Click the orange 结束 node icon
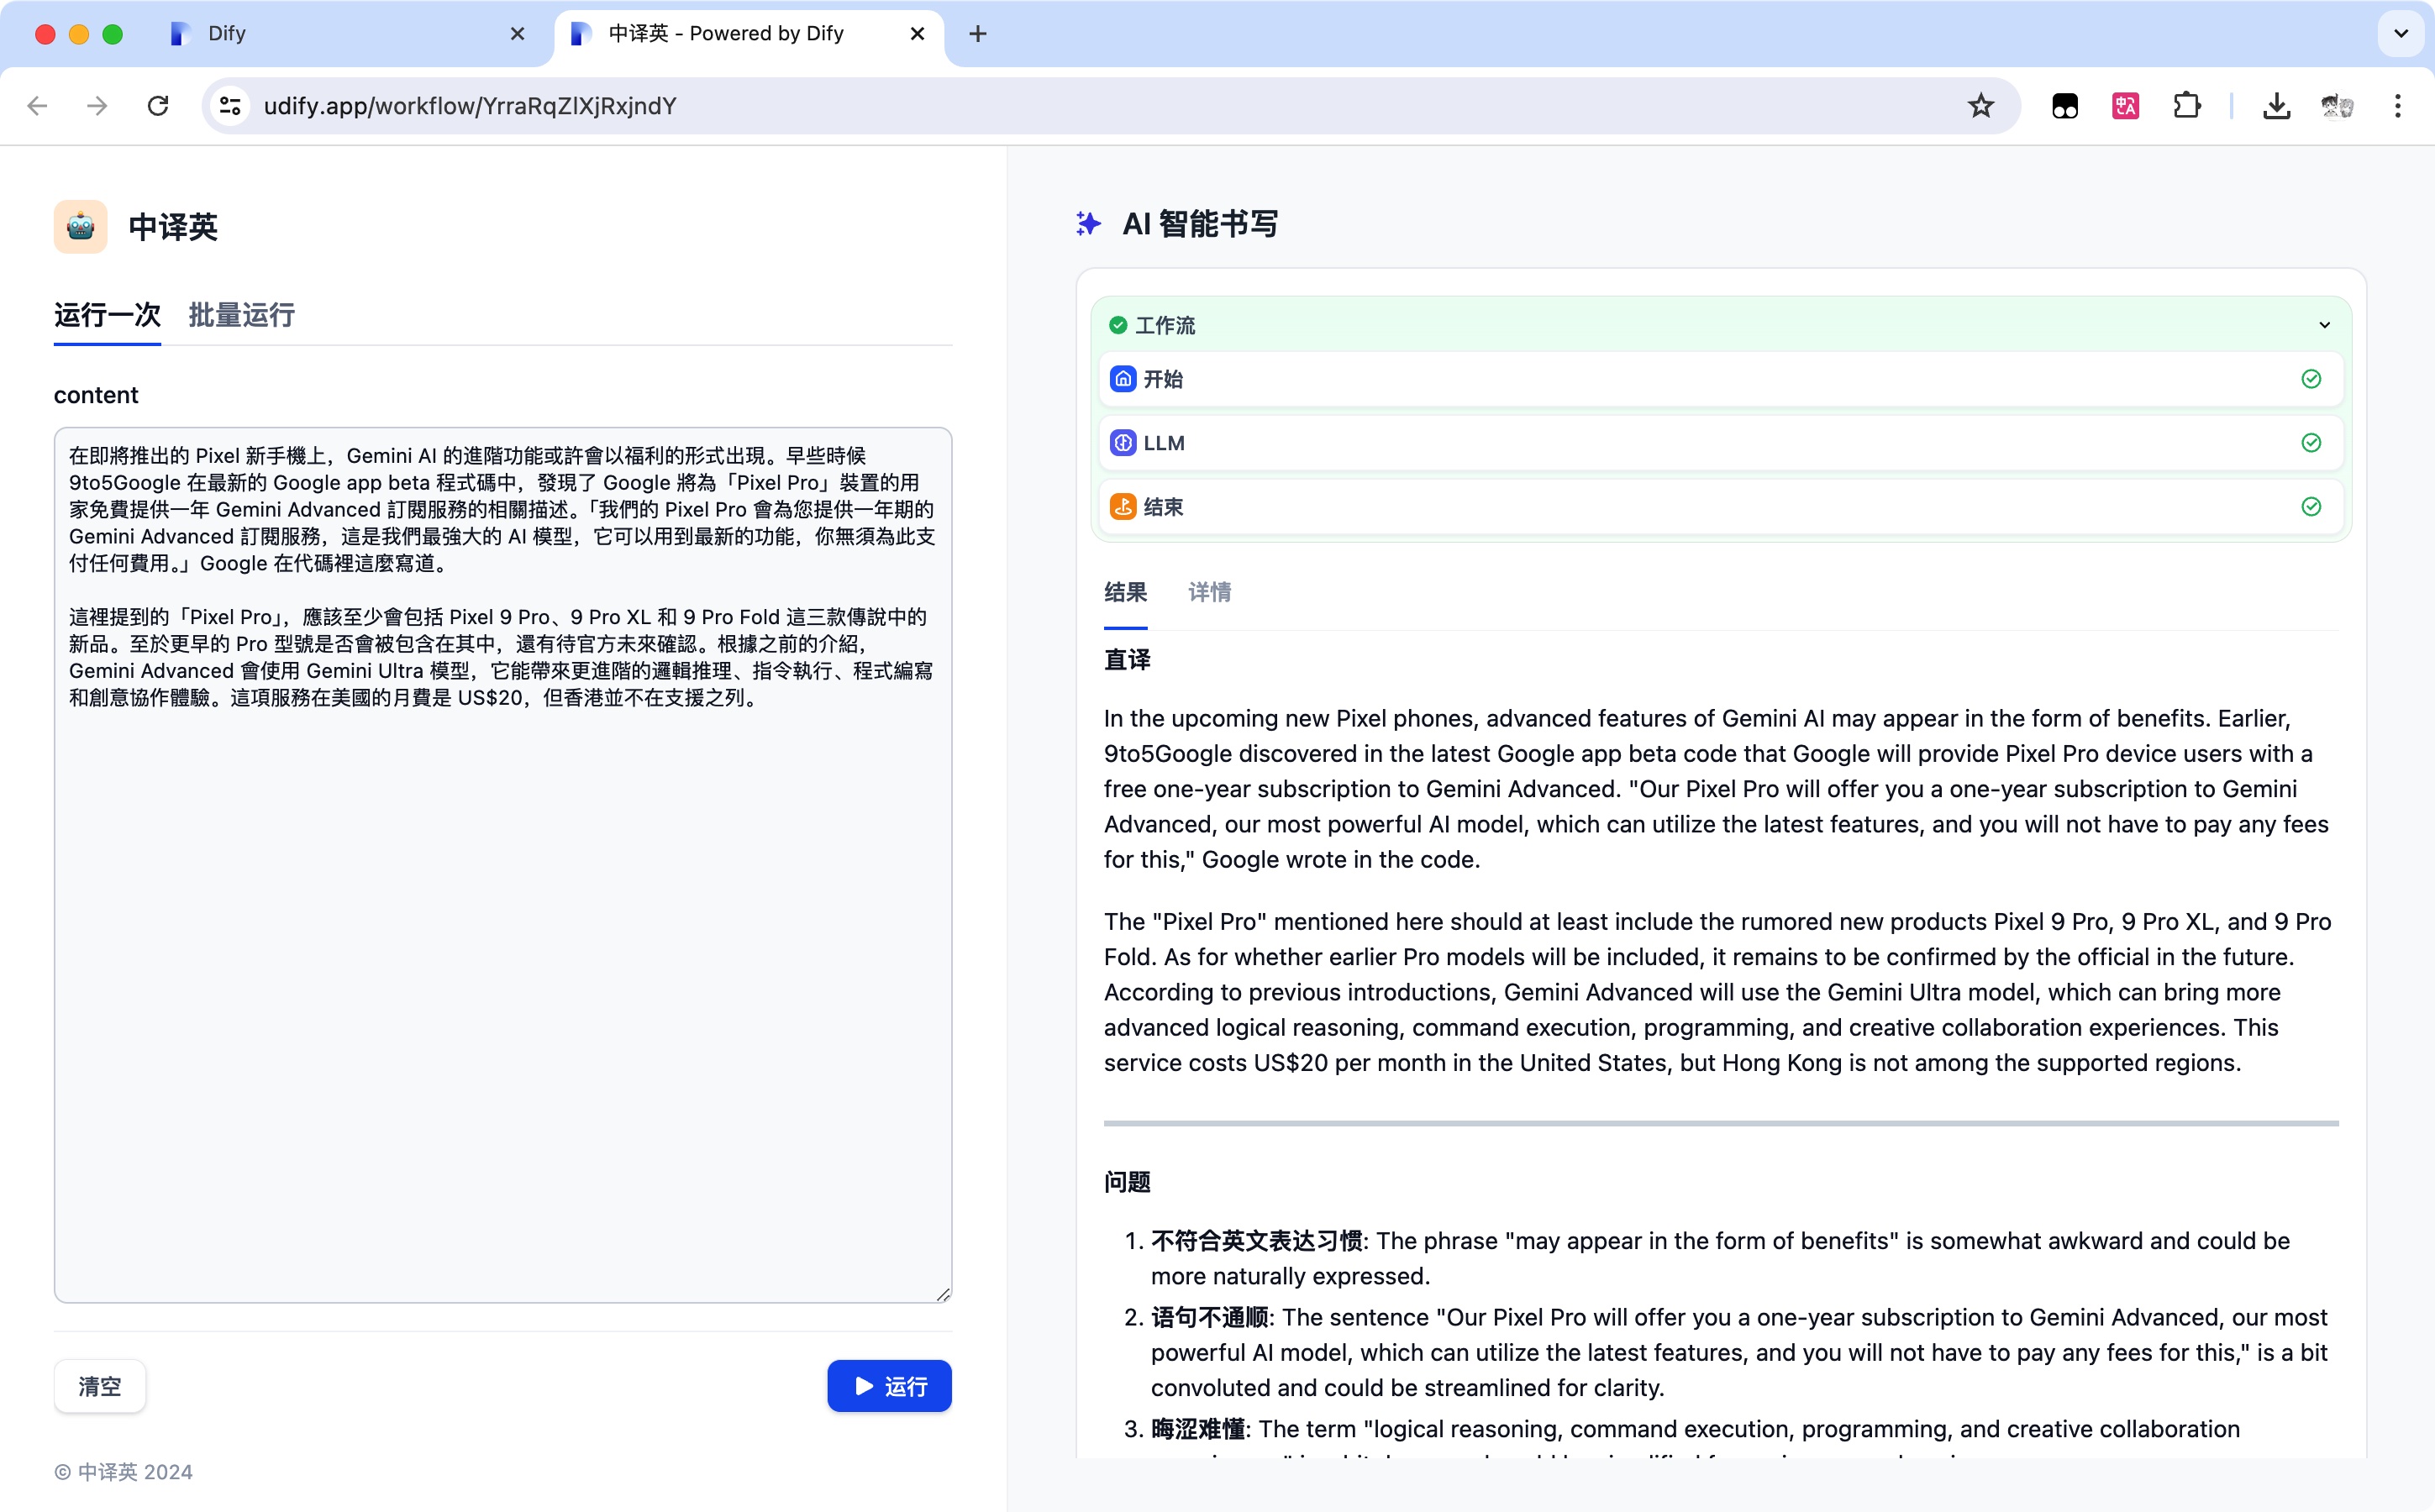This screenshot has width=2435, height=1512. tap(1123, 507)
